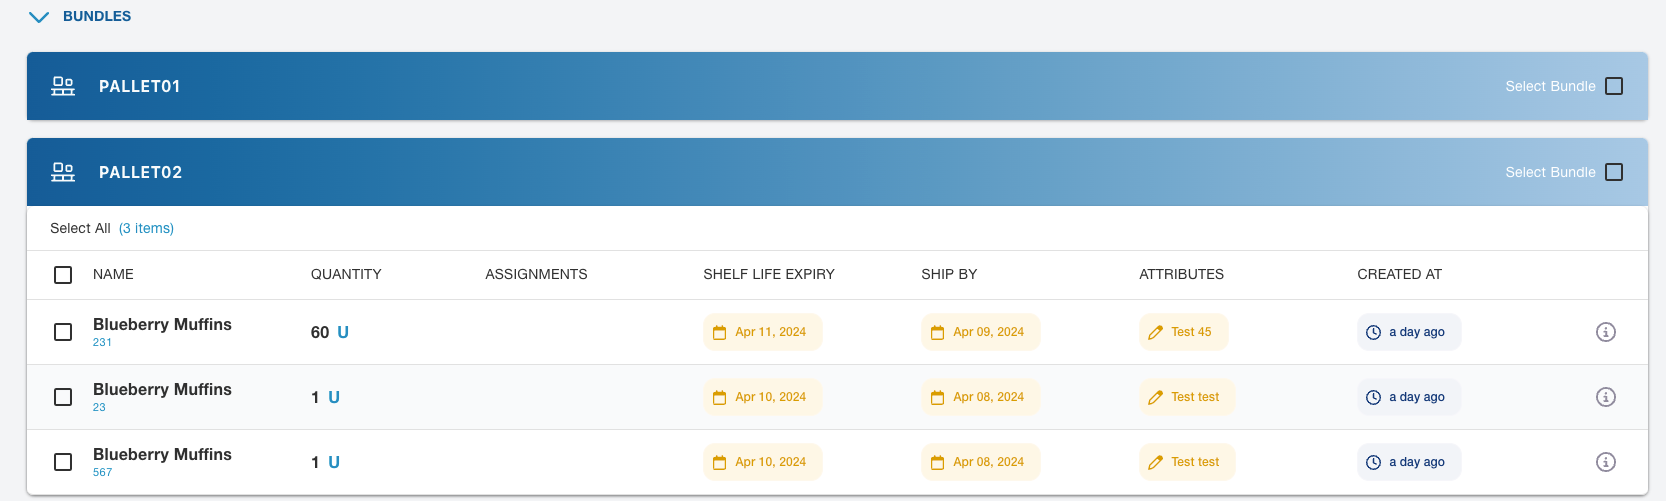Click the a day ago chip in last row

1409,462
